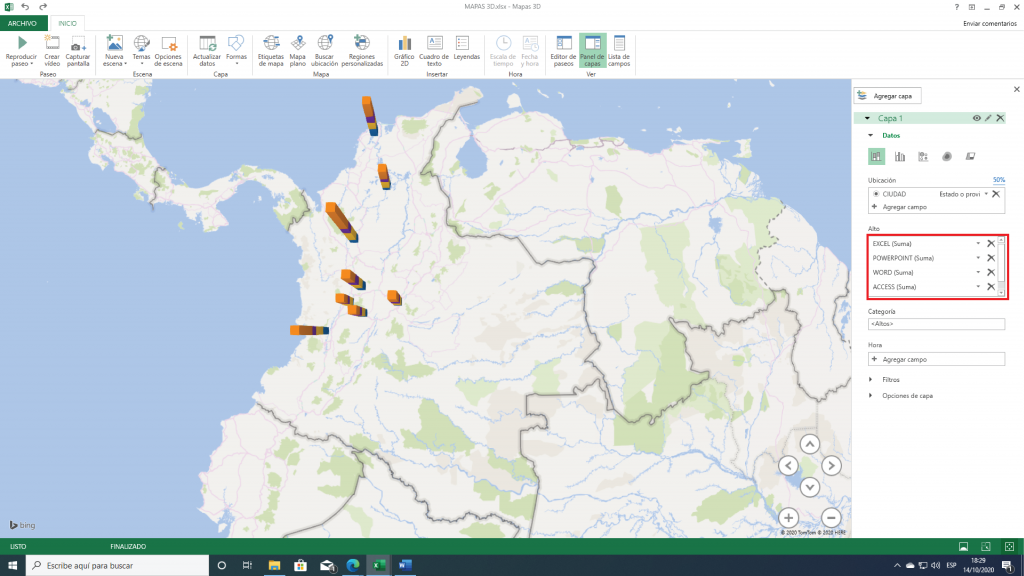Toggle Etiquetas de mapa
Image resolution: width=1024 pixels, height=576 pixels.
click(x=270, y=51)
